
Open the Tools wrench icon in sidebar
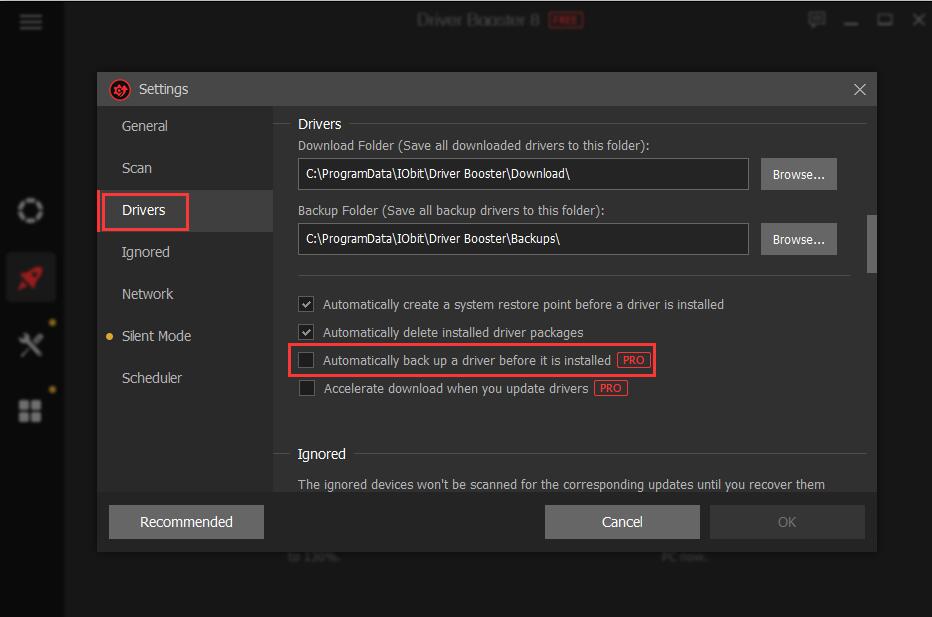(30, 344)
